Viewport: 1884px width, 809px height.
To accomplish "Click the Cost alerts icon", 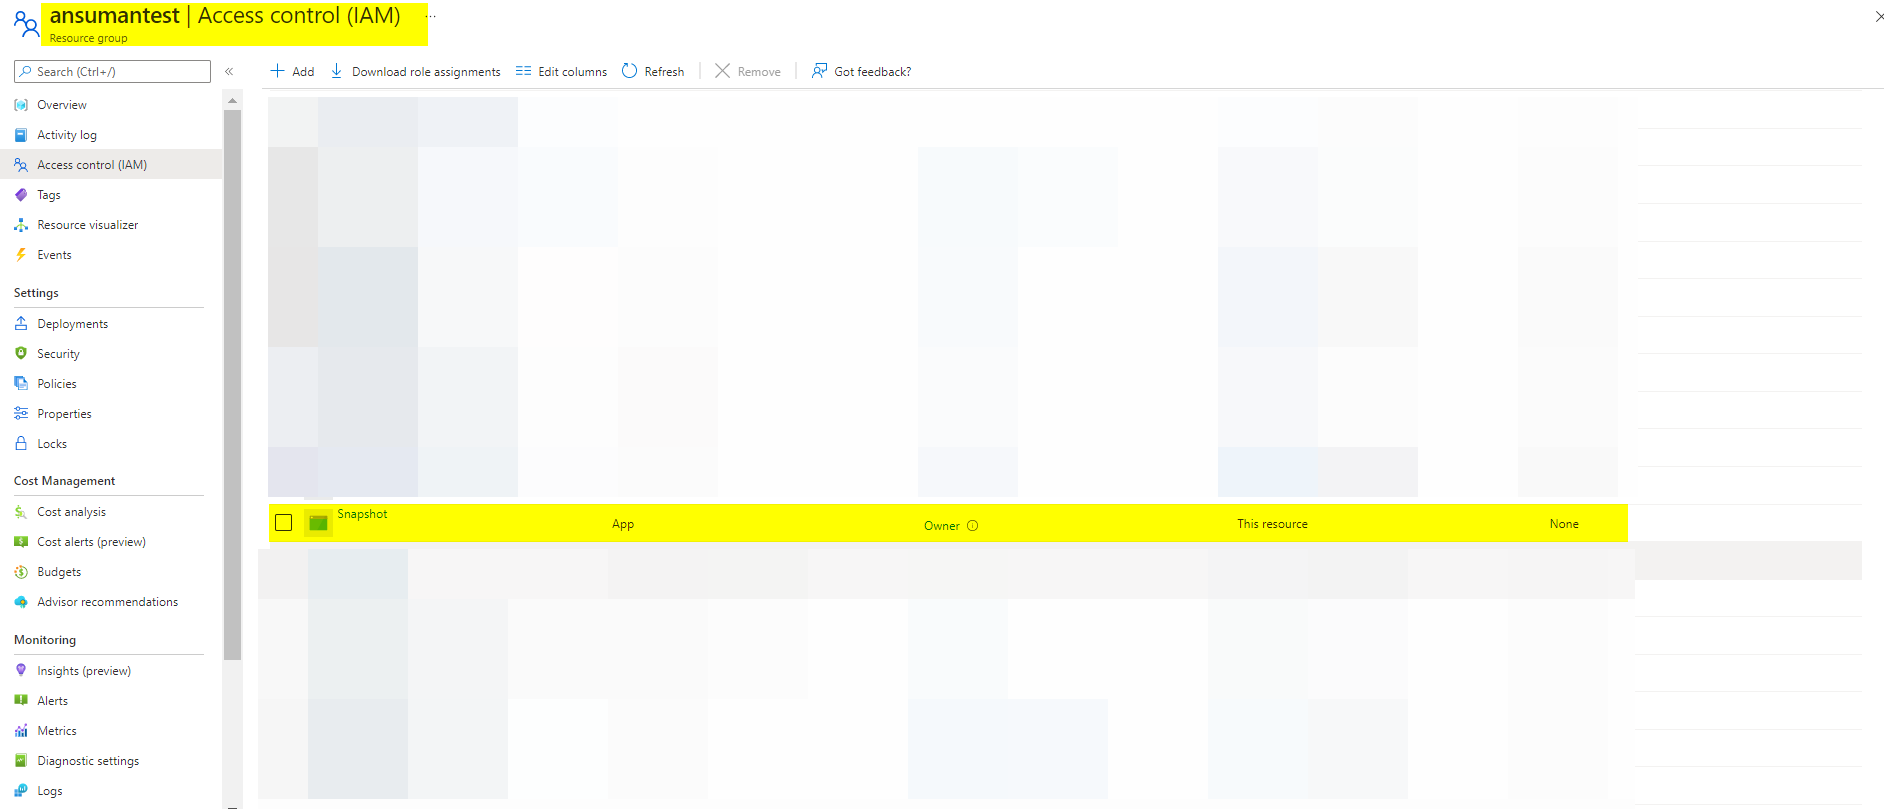I will point(21,542).
